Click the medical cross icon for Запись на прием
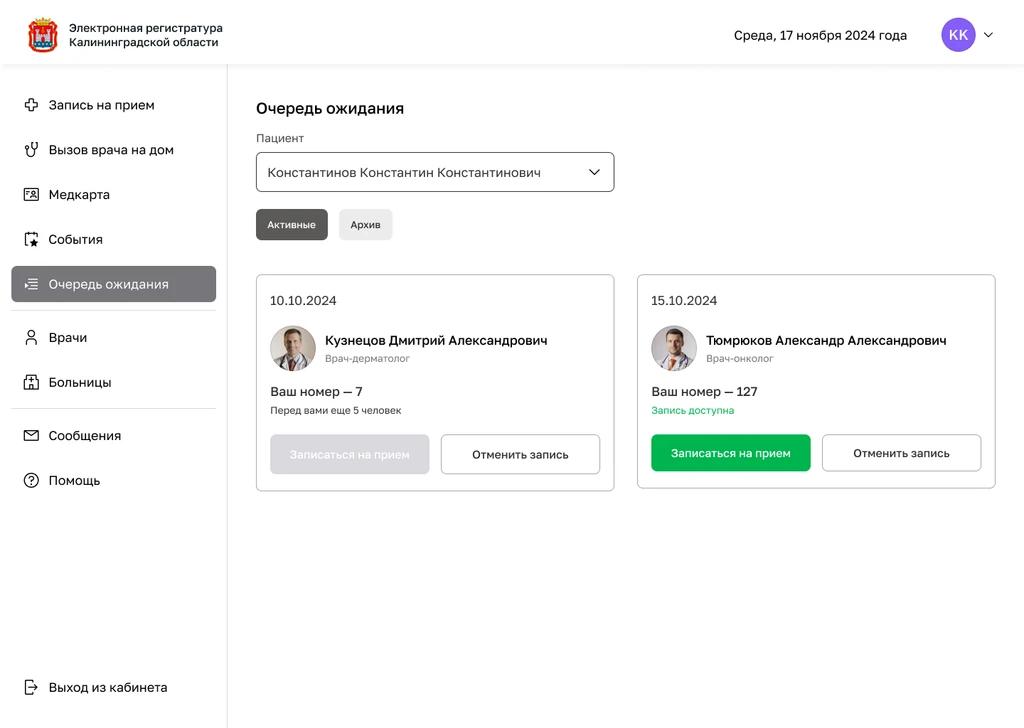 [31, 105]
